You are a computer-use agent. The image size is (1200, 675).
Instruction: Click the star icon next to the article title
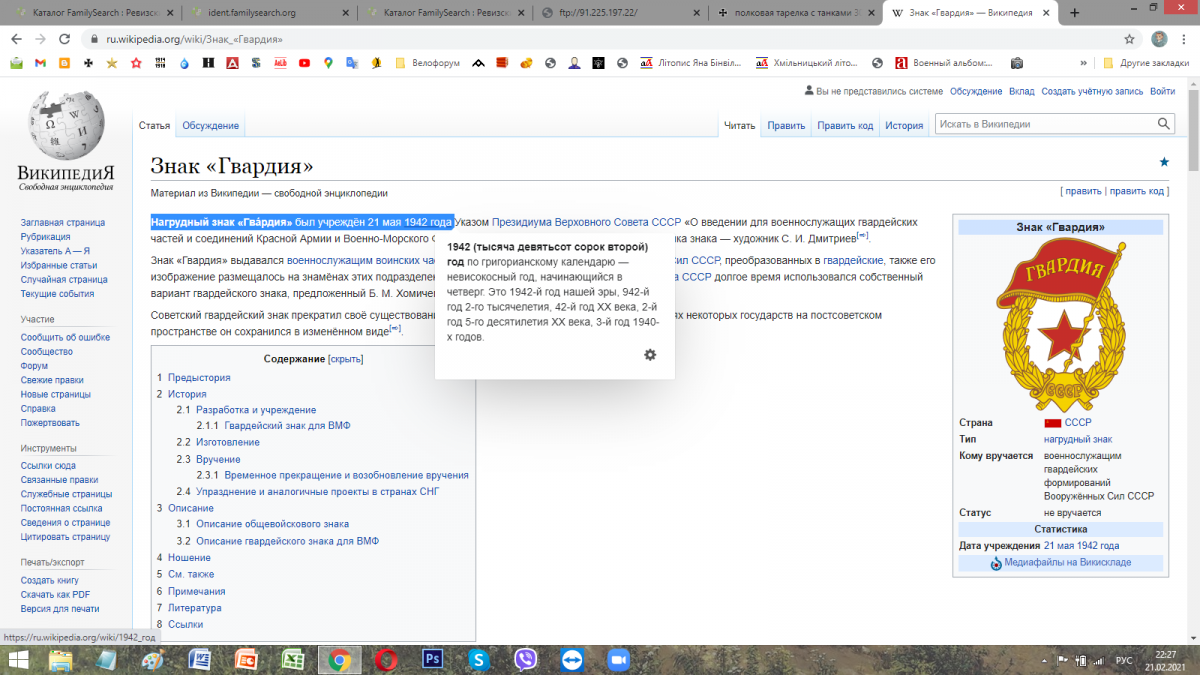[x=1163, y=162]
